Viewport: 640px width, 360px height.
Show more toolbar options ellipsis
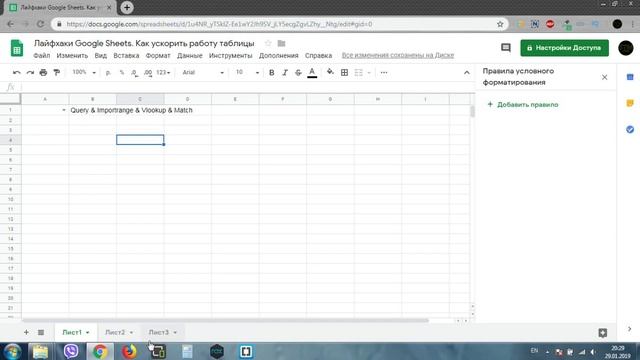384,73
